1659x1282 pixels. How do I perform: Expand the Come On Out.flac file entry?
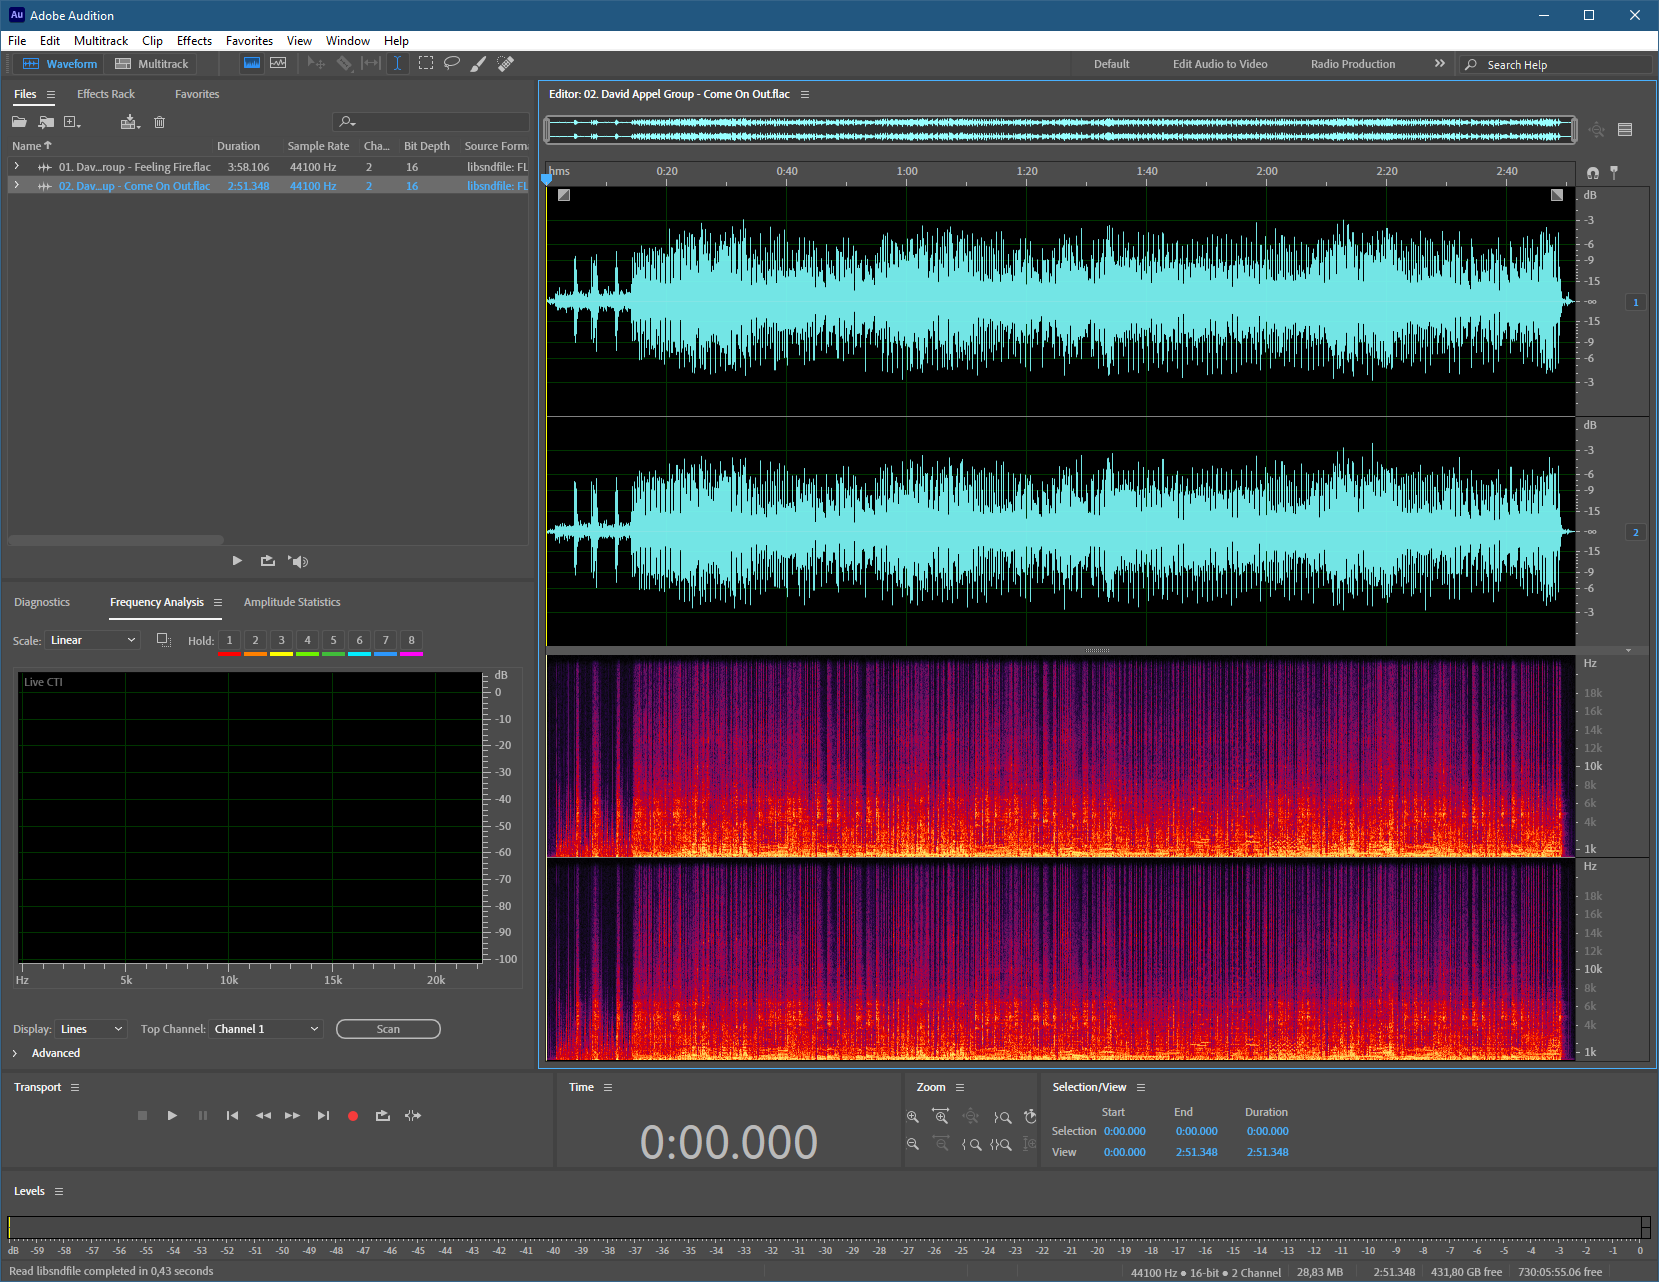pos(16,186)
